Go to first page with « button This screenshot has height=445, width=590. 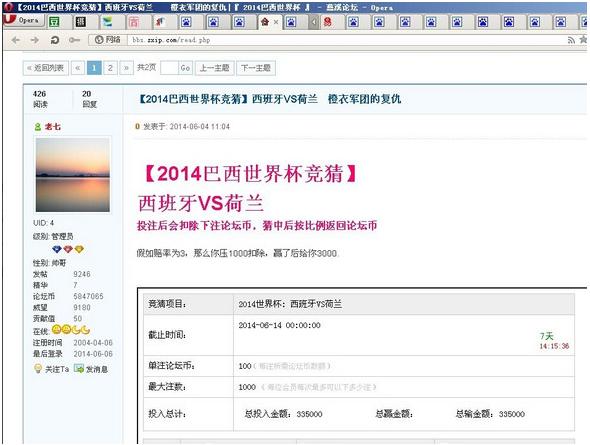[x=78, y=68]
